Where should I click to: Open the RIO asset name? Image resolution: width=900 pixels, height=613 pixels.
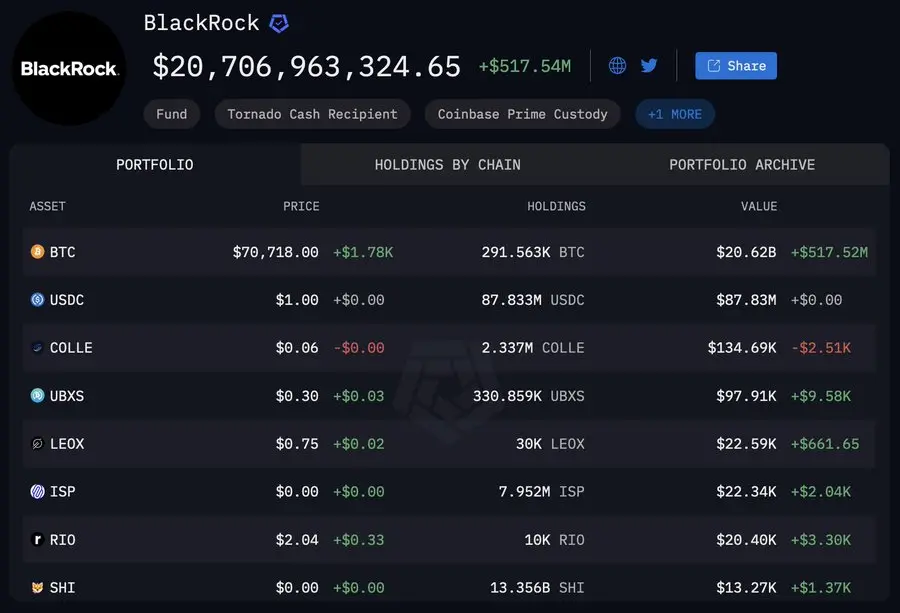click(63, 540)
